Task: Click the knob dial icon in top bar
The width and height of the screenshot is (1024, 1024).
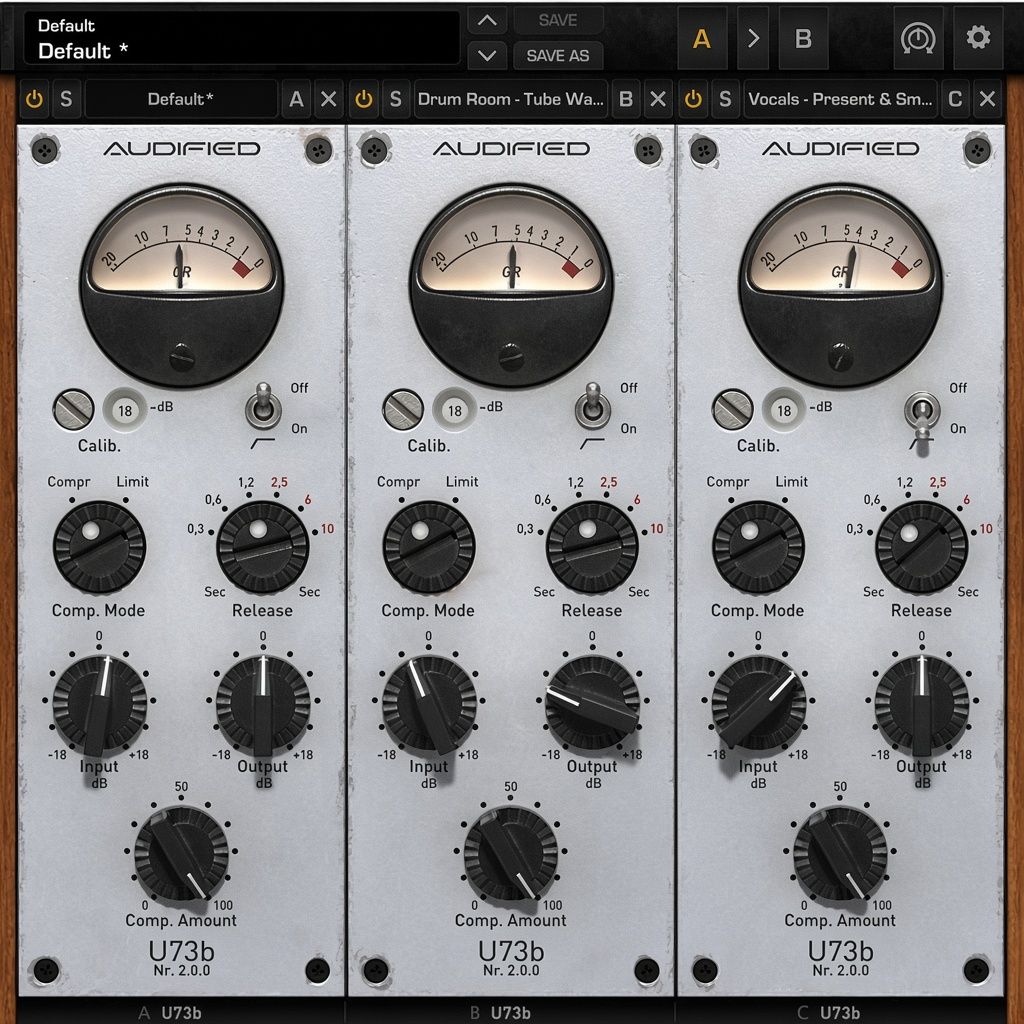Action: tap(918, 39)
